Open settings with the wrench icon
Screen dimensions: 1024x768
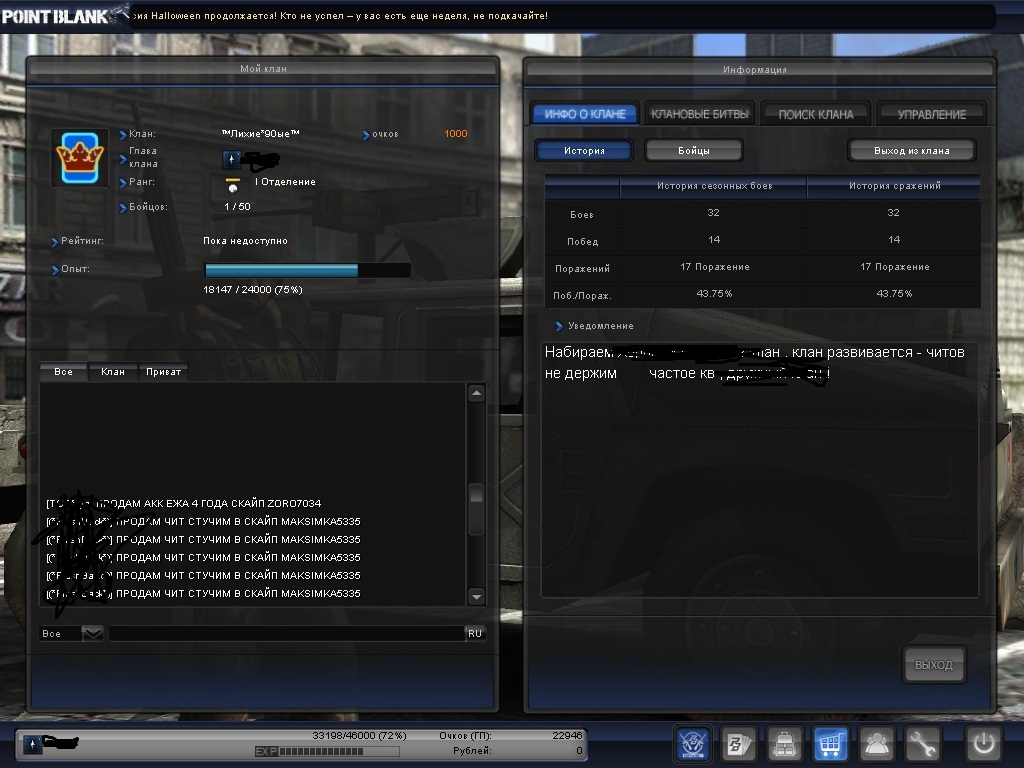pos(922,744)
